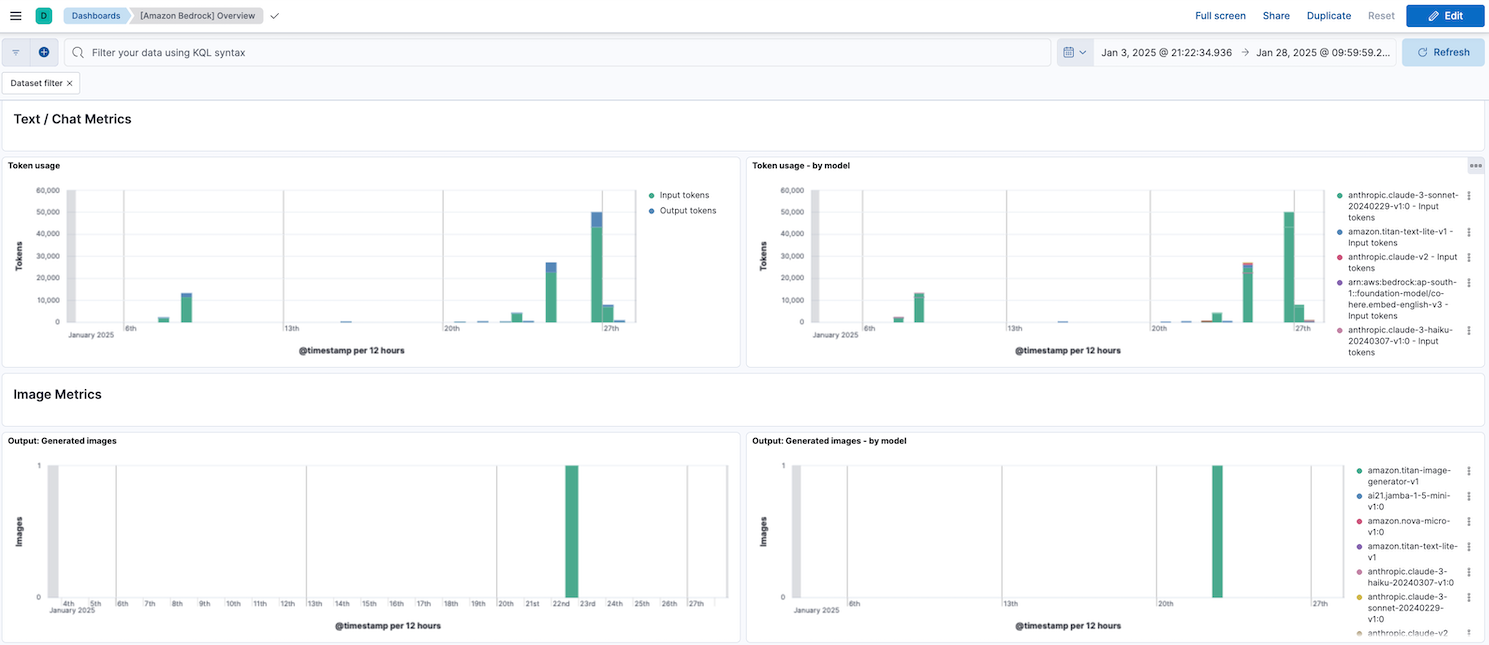Click the saved filters funnel icon
The image size is (1489, 645).
[x=15, y=51]
